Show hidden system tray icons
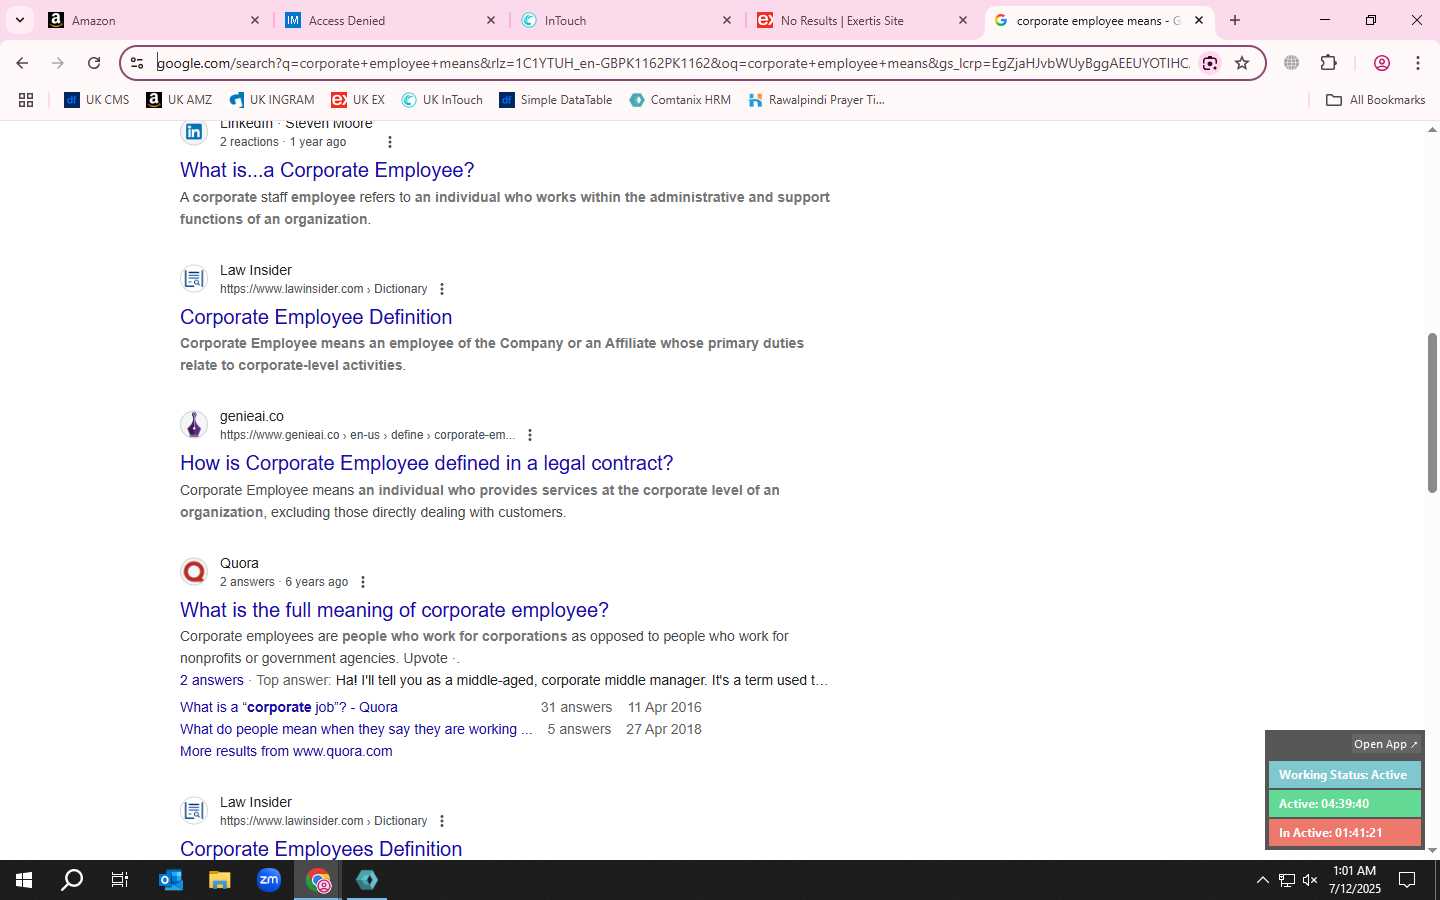1440x900 pixels. click(1262, 880)
